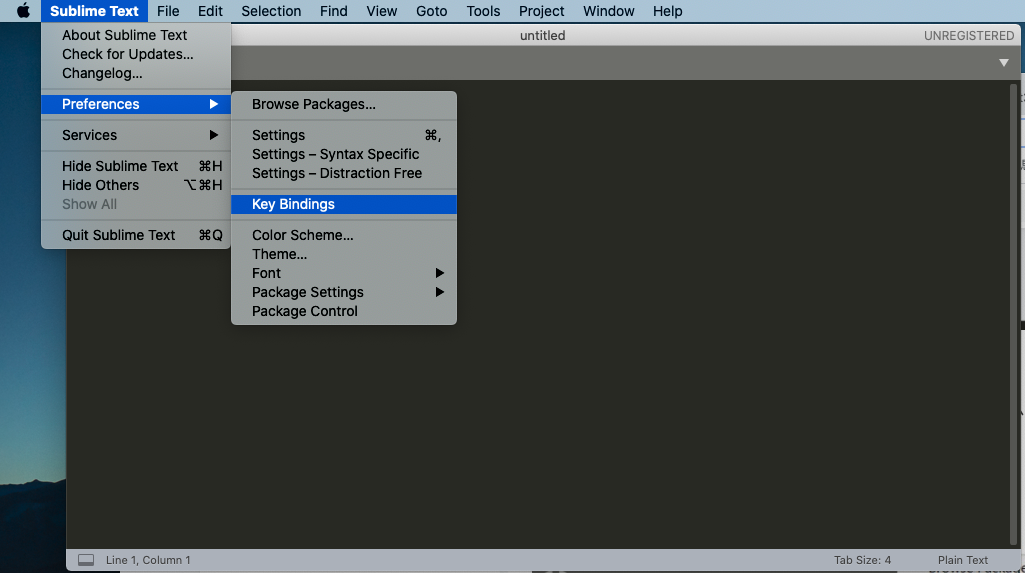Viewport: 1025px width, 573px height.
Task: Open Settings with Command-comma shortcut
Action: tap(344, 135)
